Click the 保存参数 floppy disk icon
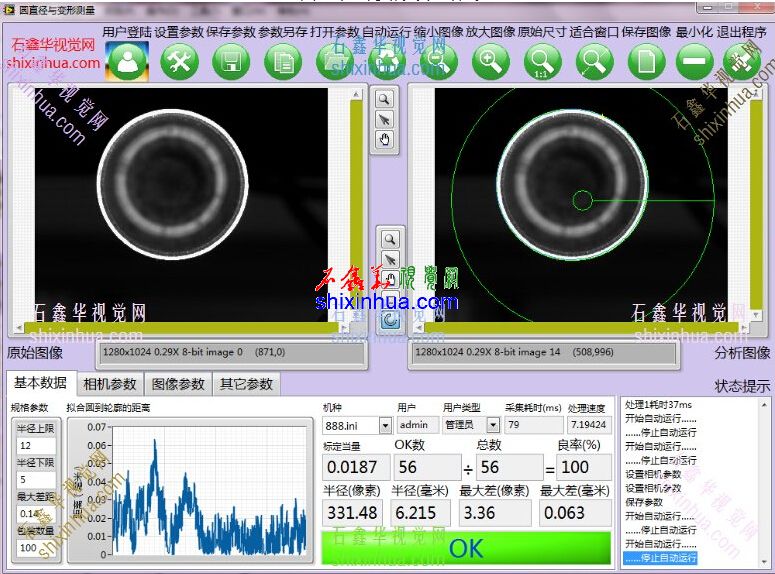775x574 pixels. 231,62
